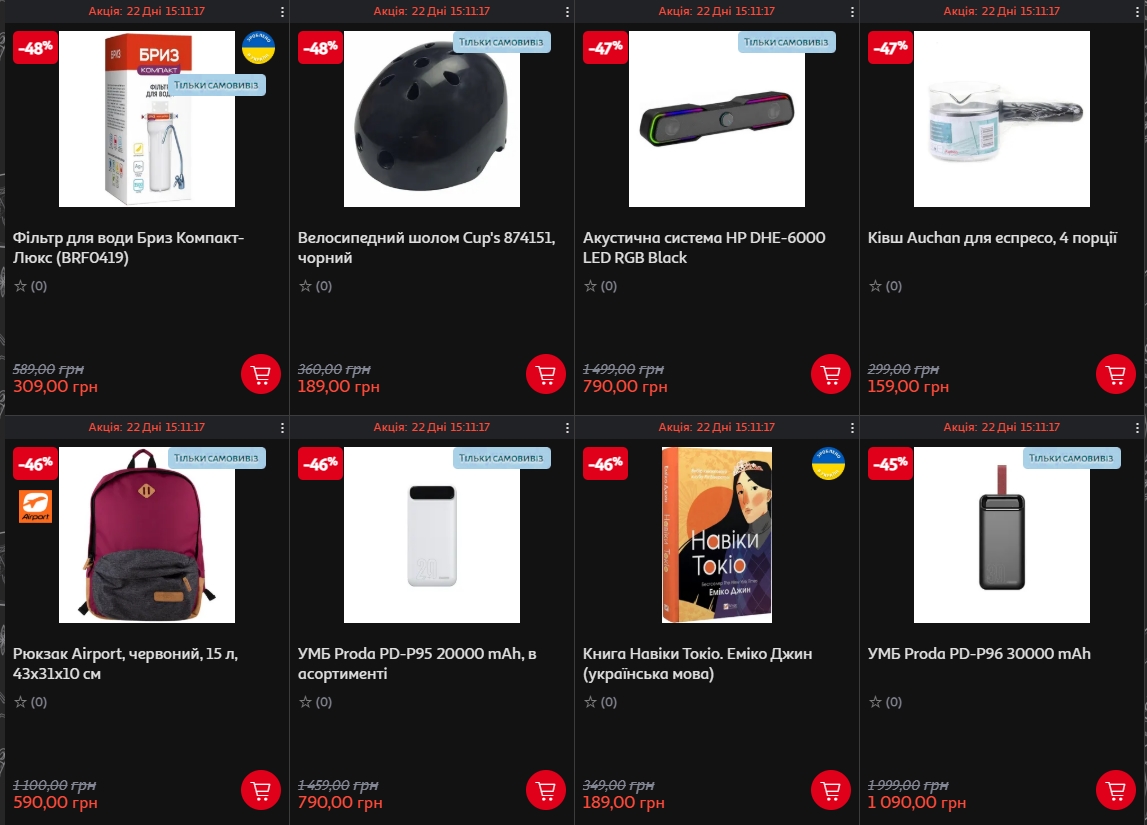Image resolution: width=1147 pixels, height=825 pixels.
Task: Open the Акустична система HP DHE-6000 title
Action: coord(704,247)
